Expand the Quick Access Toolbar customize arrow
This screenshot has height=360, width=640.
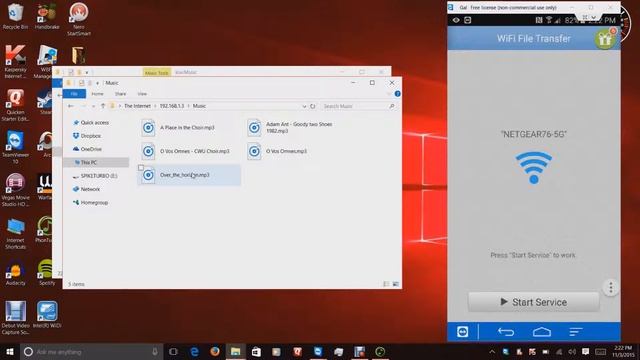coord(97,83)
